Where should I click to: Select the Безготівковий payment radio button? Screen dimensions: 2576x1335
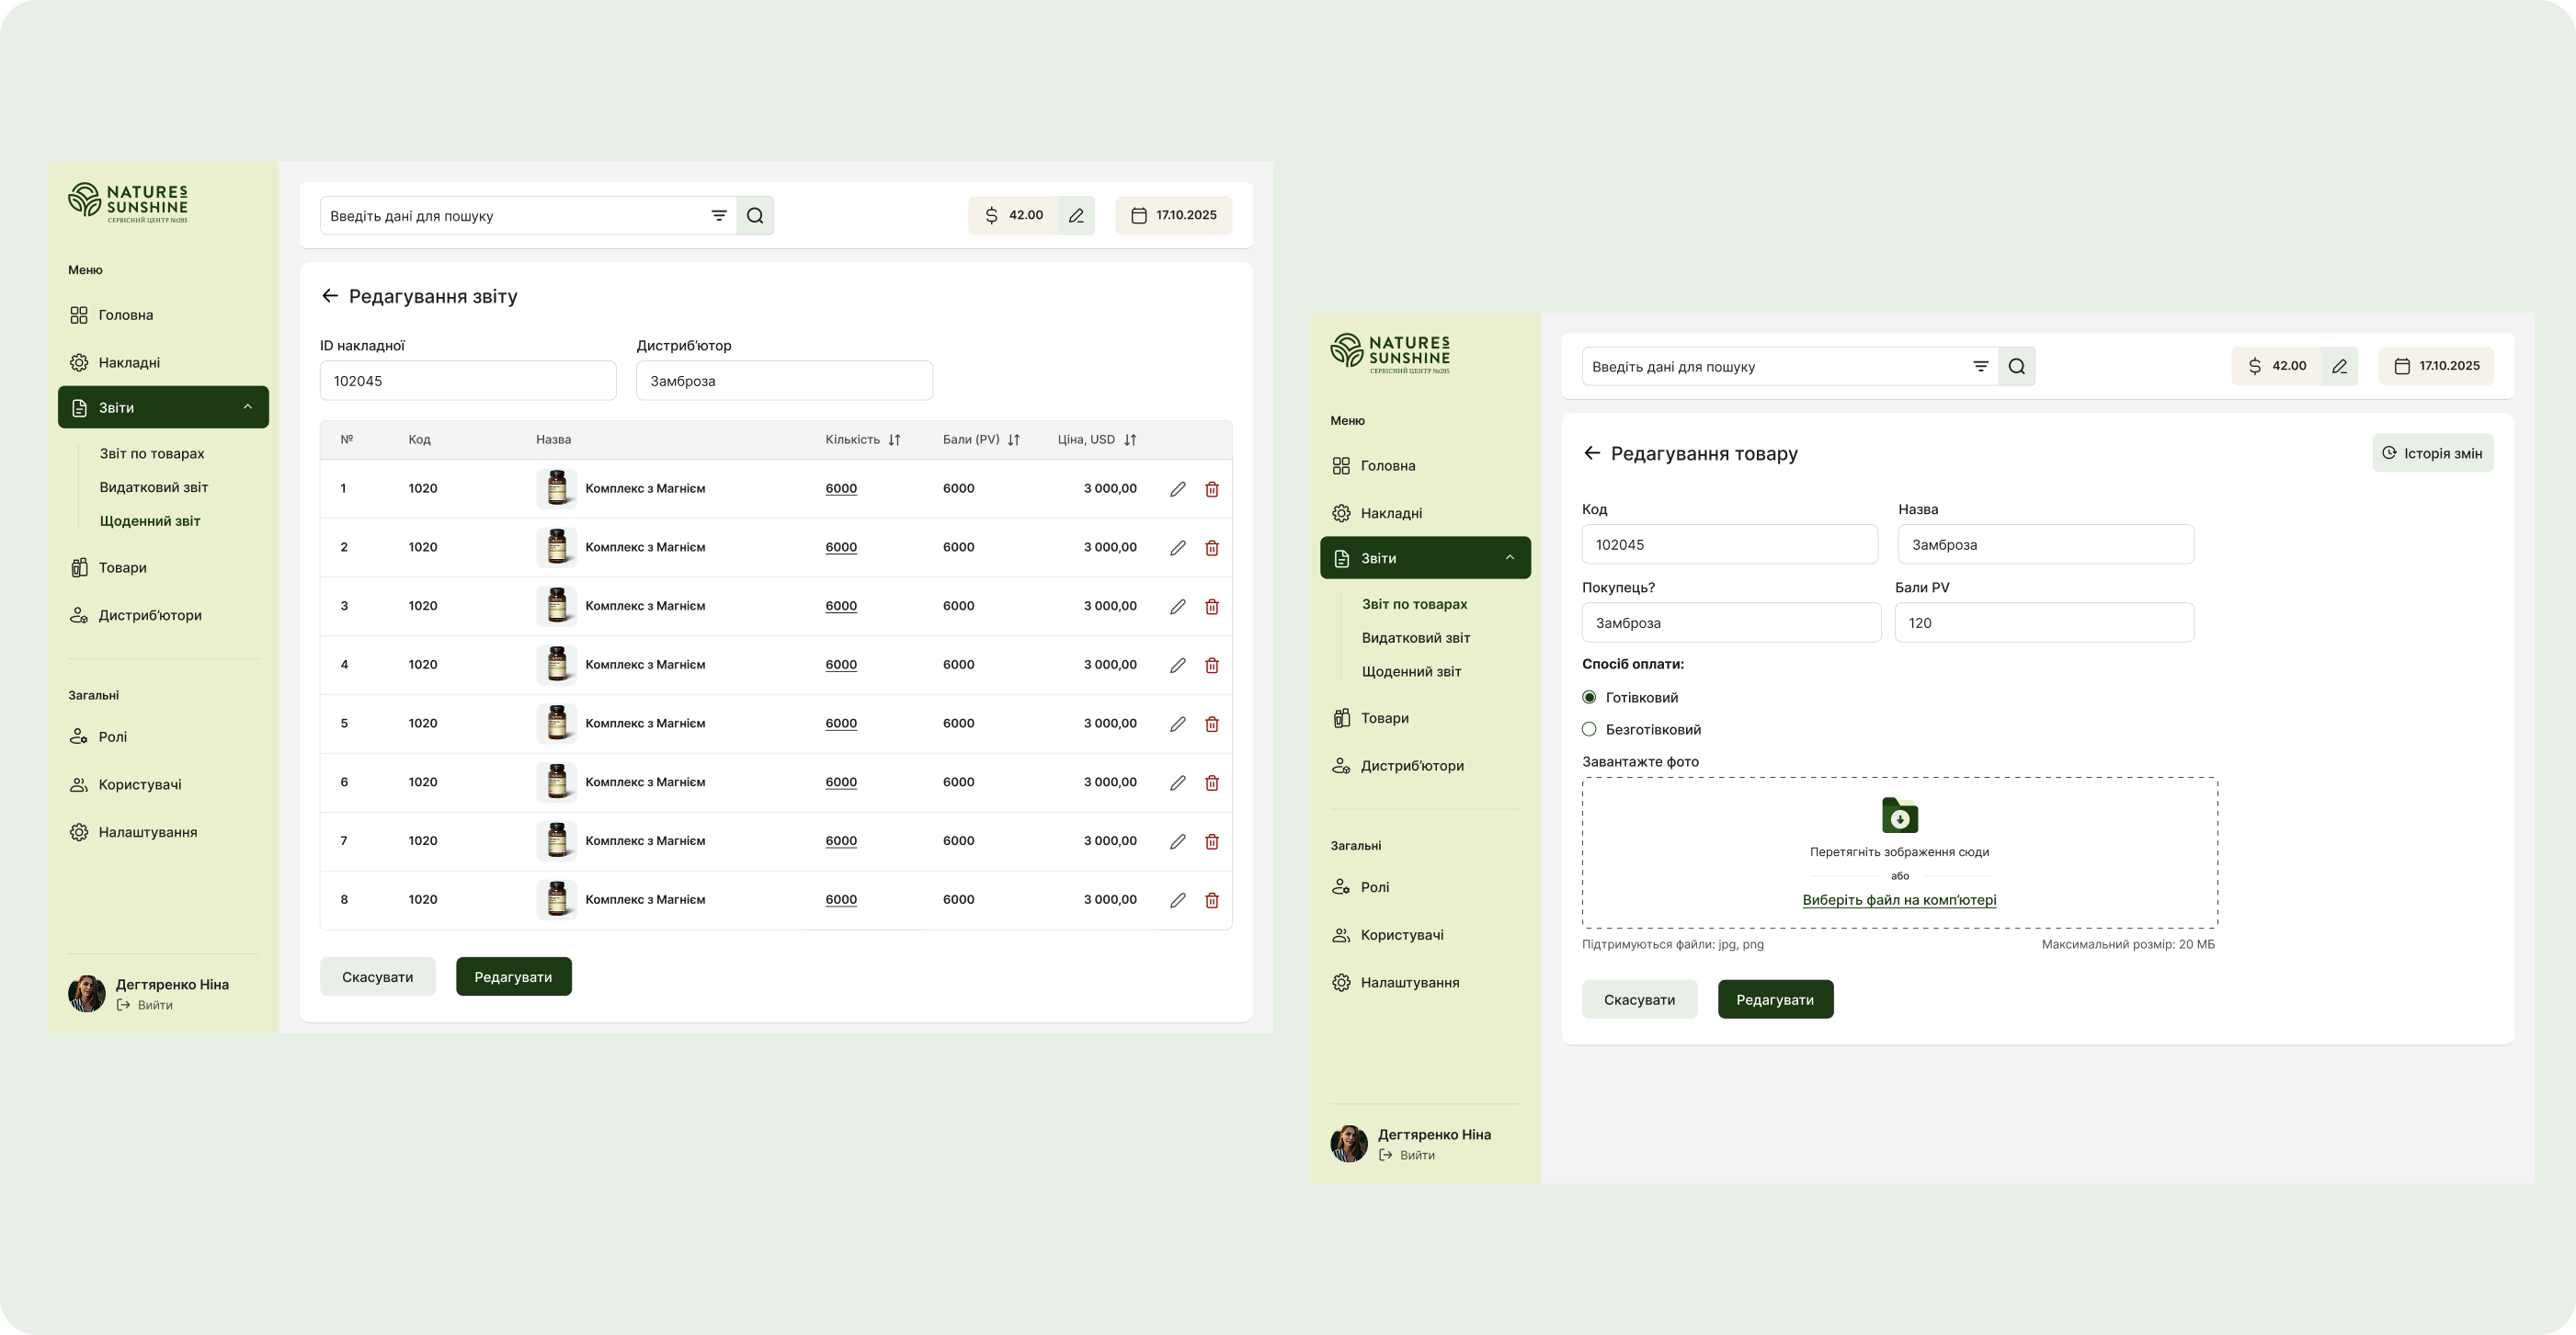click(x=1589, y=729)
